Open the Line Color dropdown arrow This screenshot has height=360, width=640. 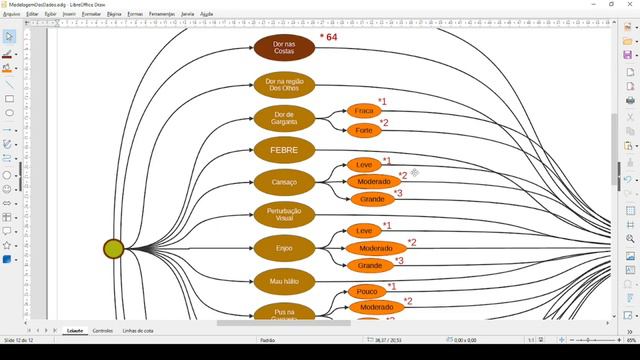click(16, 54)
